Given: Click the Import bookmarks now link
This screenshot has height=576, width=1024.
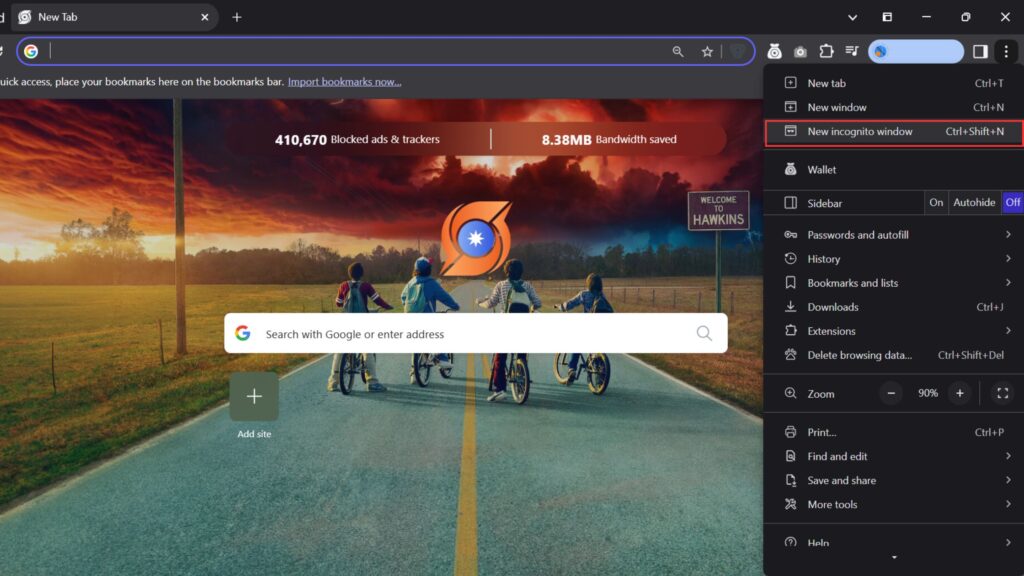Looking at the screenshot, I should click(344, 82).
